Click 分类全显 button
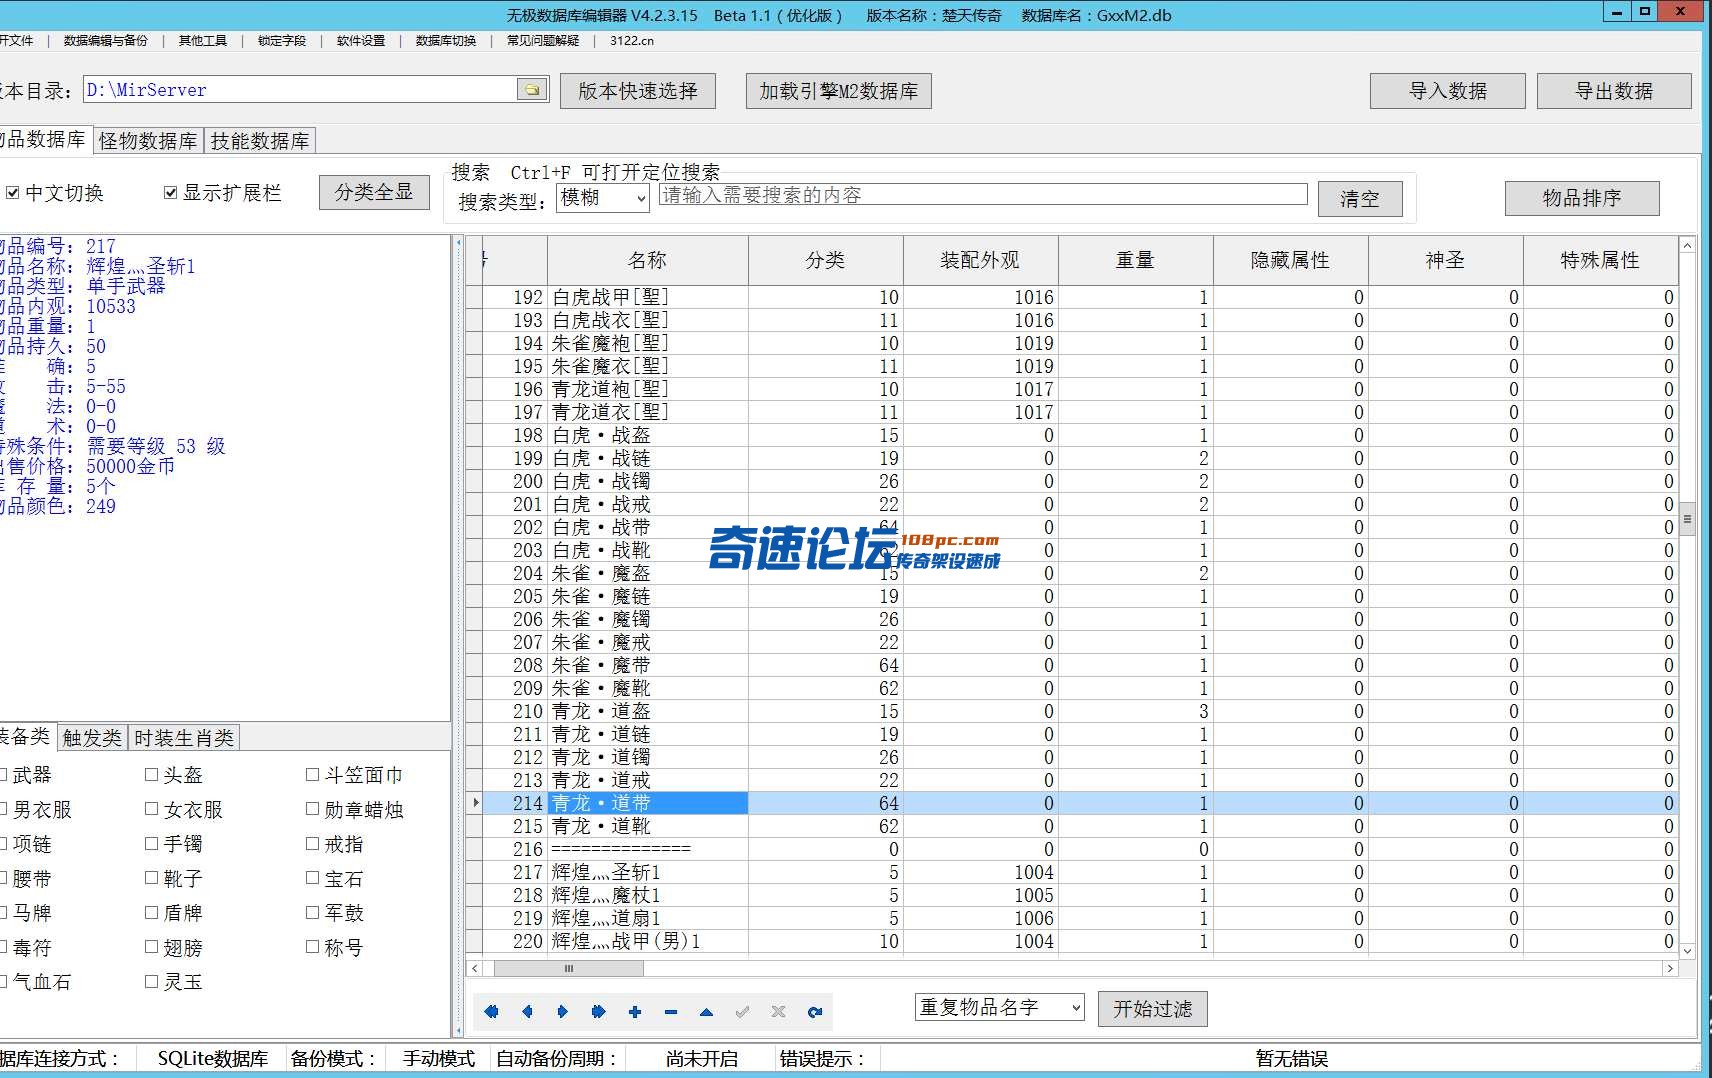The height and width of the screenshot is (1078, 1712). click(x=374, y=192)
